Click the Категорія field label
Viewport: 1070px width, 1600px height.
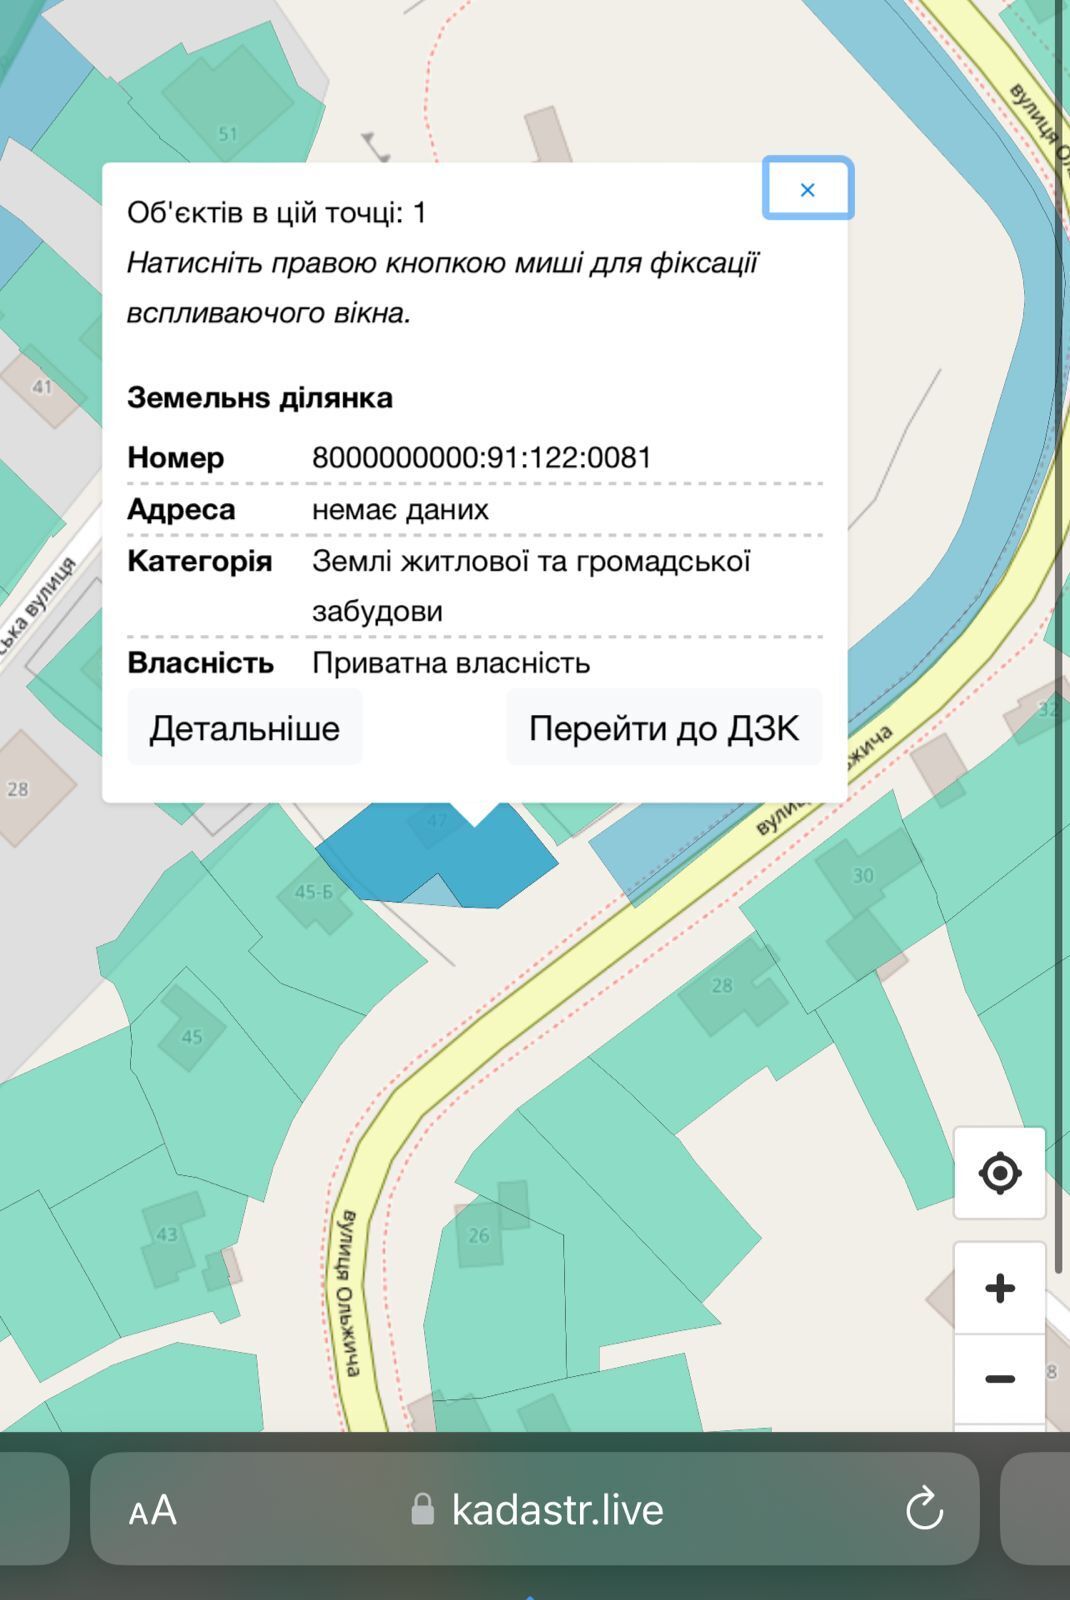[x=199, y=561]
